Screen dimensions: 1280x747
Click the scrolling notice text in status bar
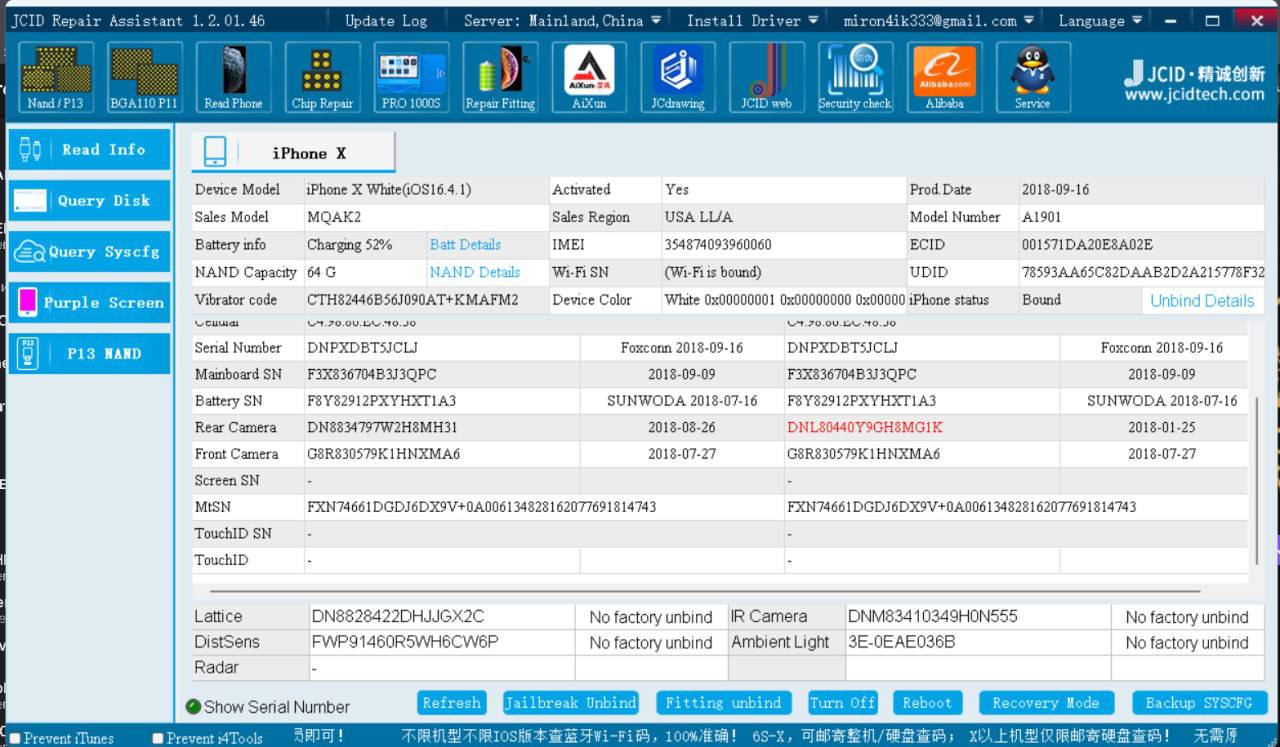(x=765, y=738)
